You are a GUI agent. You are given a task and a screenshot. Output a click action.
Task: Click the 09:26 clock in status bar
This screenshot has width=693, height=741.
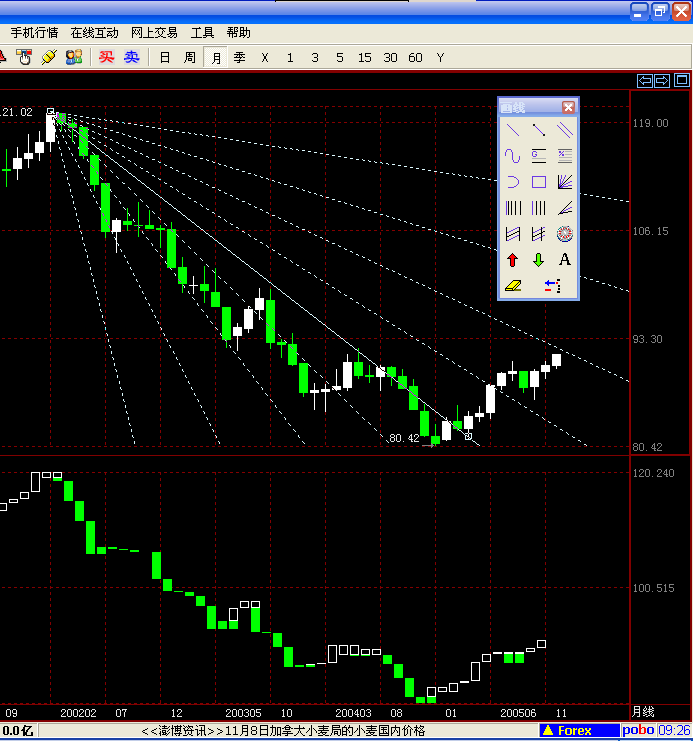[x=674, y=731]
